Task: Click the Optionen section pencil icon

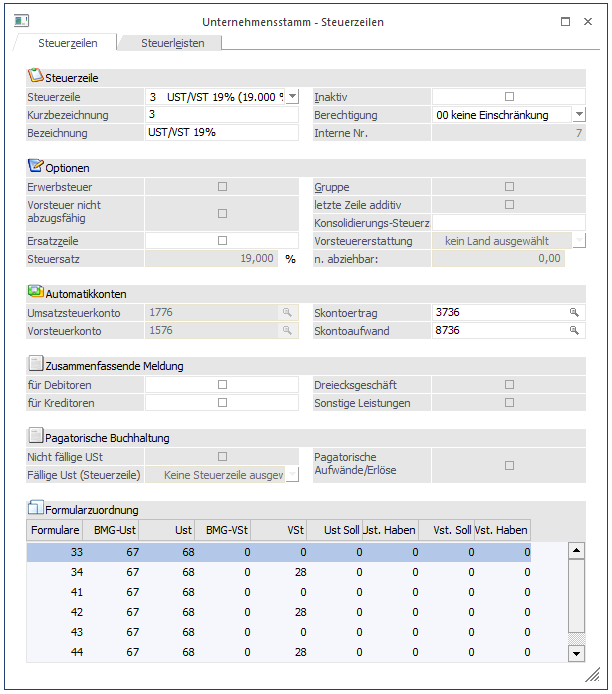Action: click(x=36, y=167)
